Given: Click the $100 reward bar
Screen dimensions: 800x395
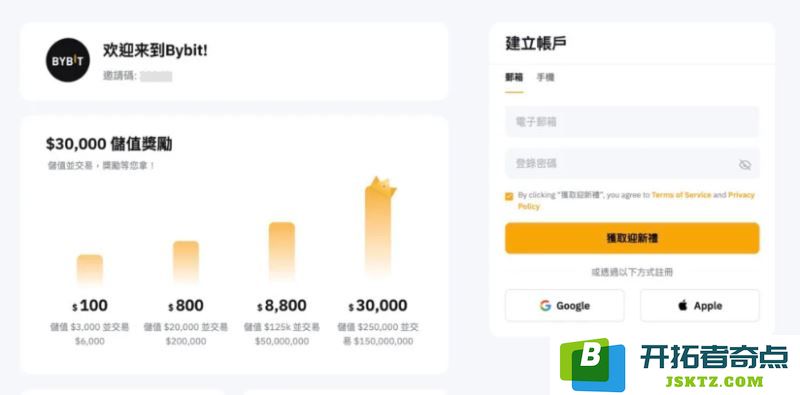Looking at the screenshot, I should coord(90,269).
